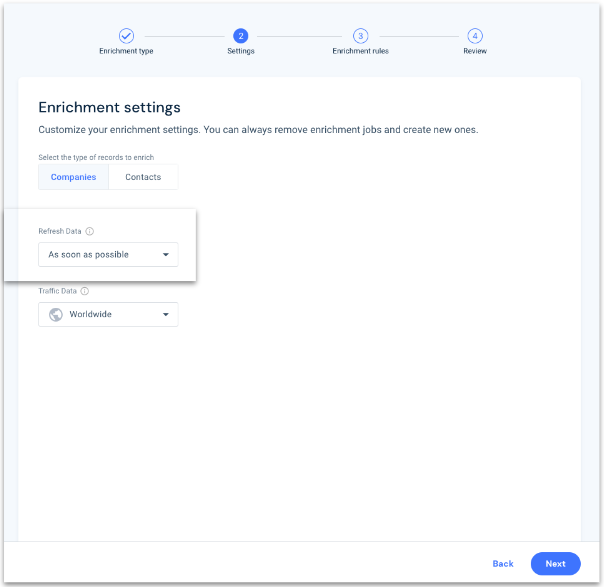
Task: Open the As soon as possible dropdown
Action: coord(108,254)
